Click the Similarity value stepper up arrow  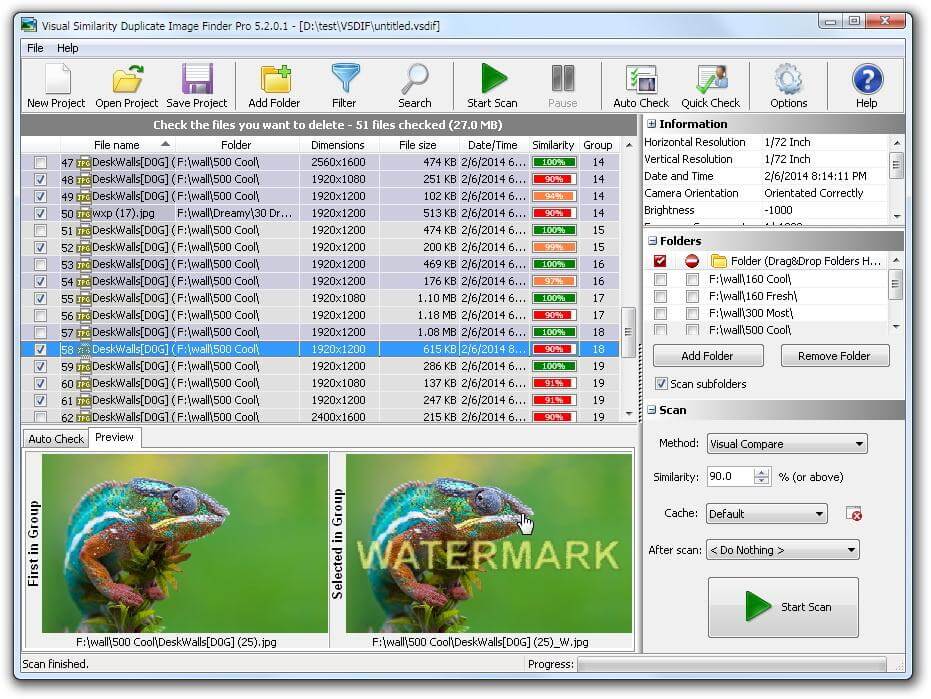[761, 471]
